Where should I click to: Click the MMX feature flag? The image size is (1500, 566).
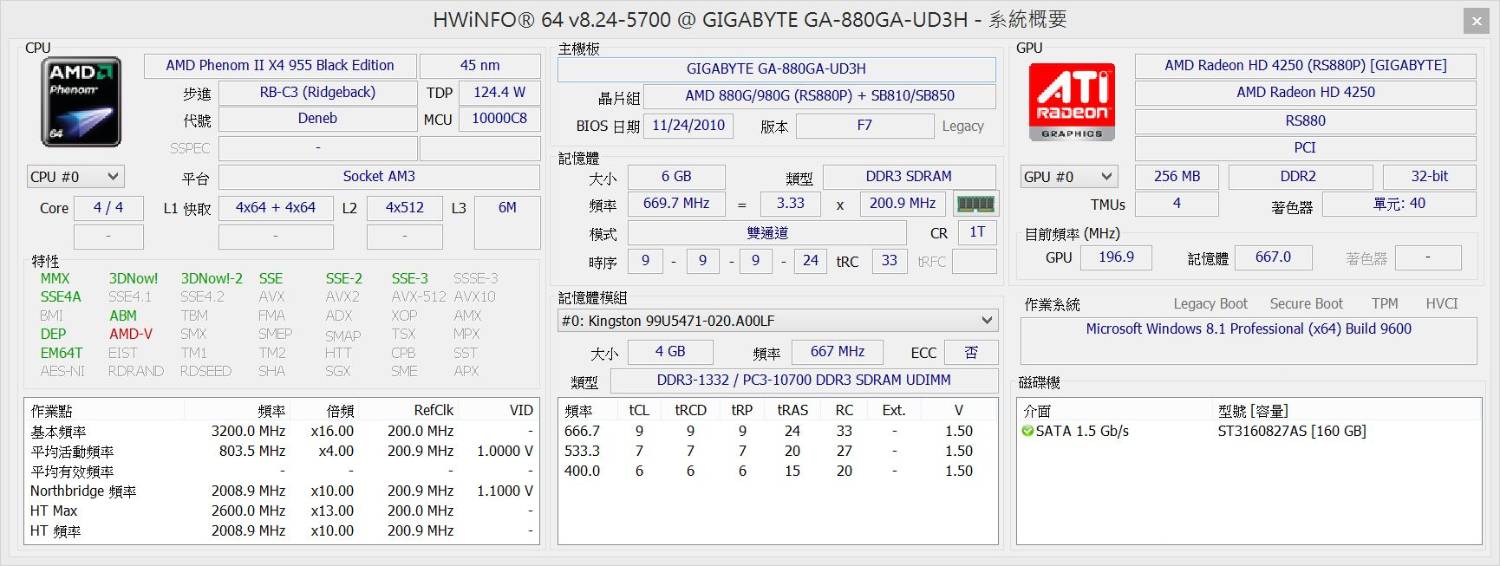coord(55,279)
